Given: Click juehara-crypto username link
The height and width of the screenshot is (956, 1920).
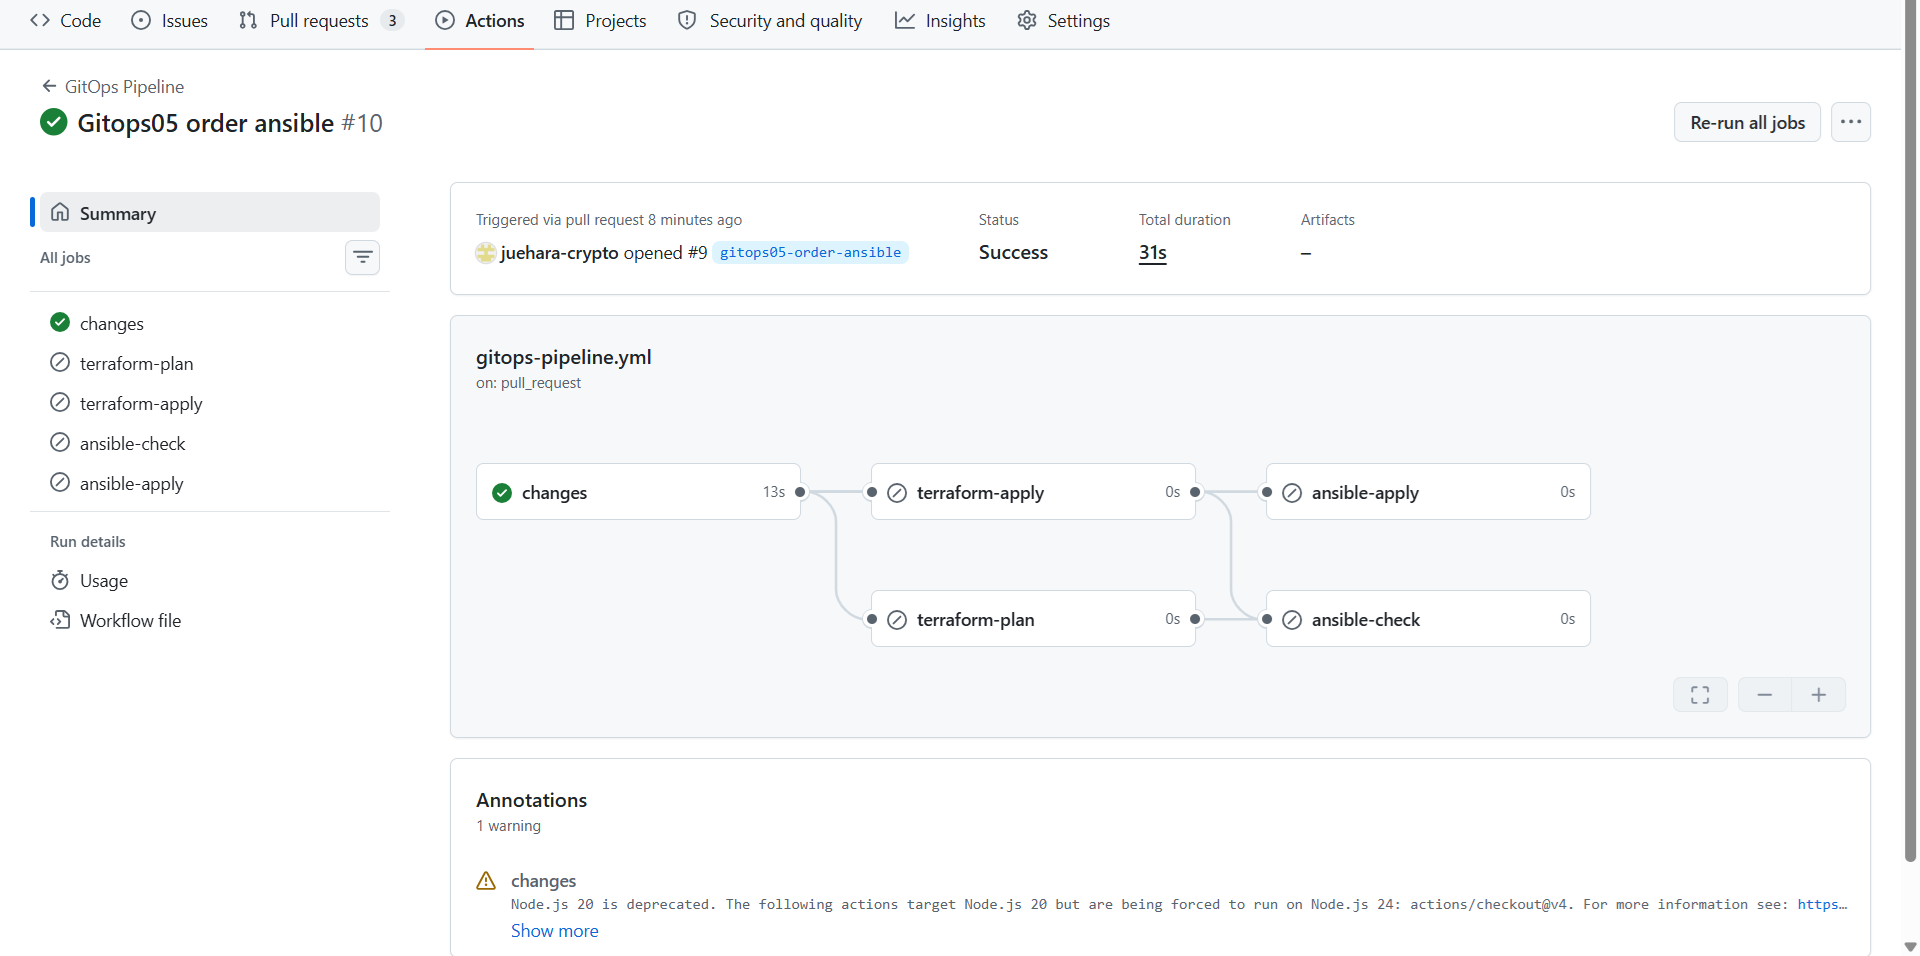Looking at the screenshot, I should coord(559,253).
